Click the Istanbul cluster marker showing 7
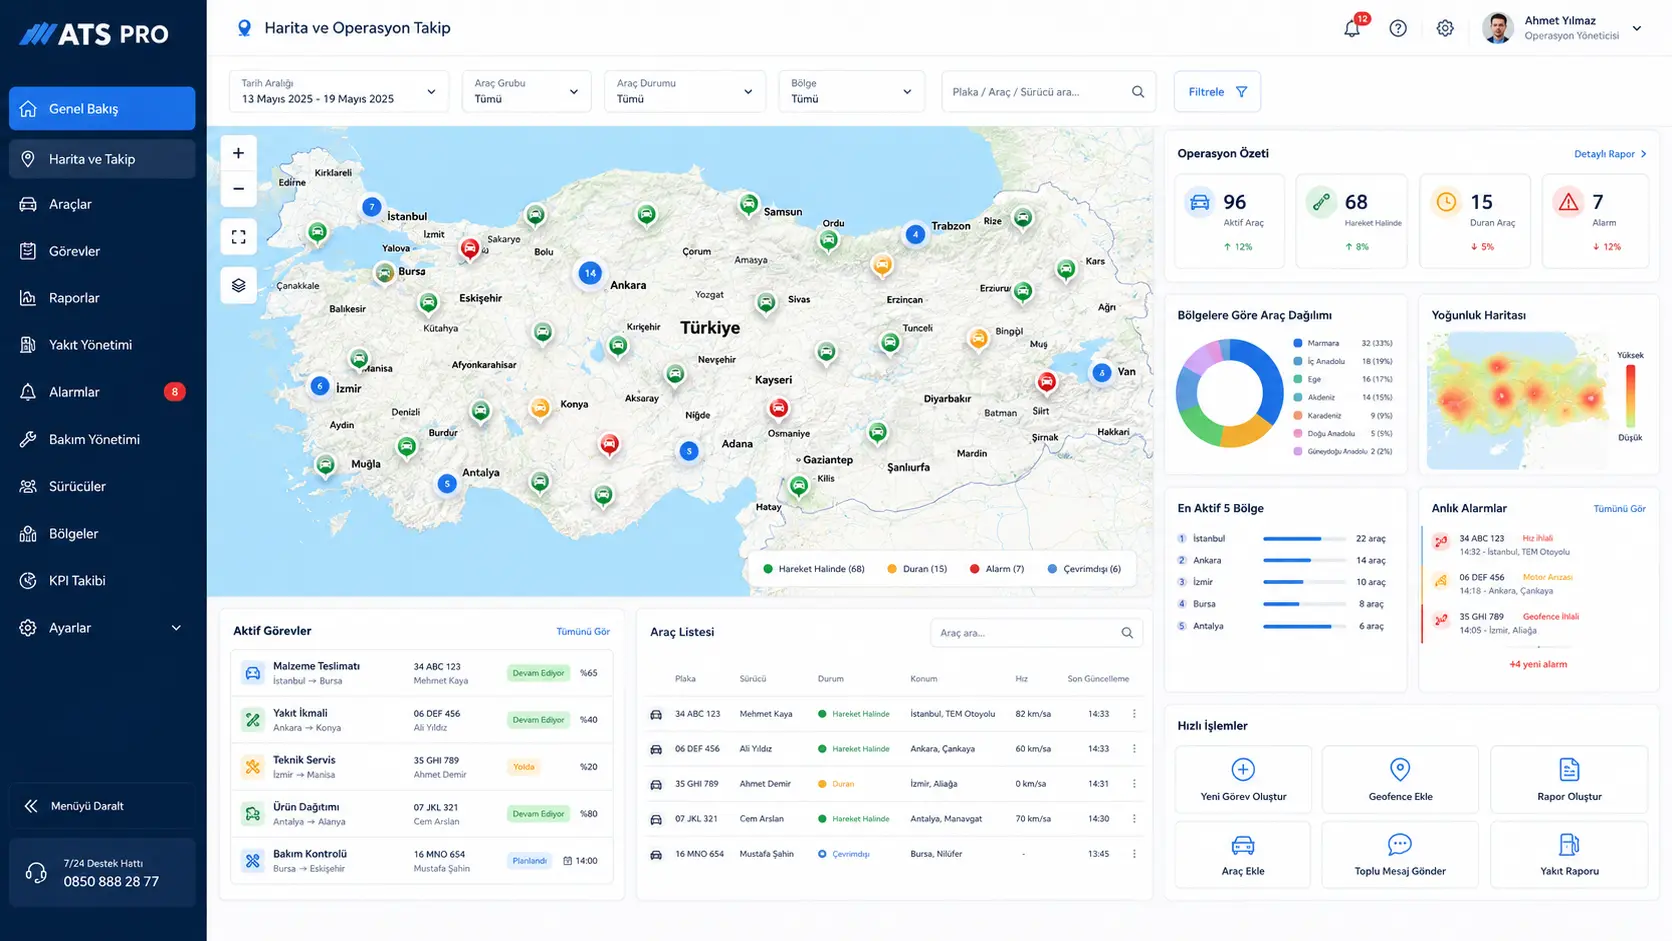The width and height of the screenshot is (1672, 941). coord(372,207)
